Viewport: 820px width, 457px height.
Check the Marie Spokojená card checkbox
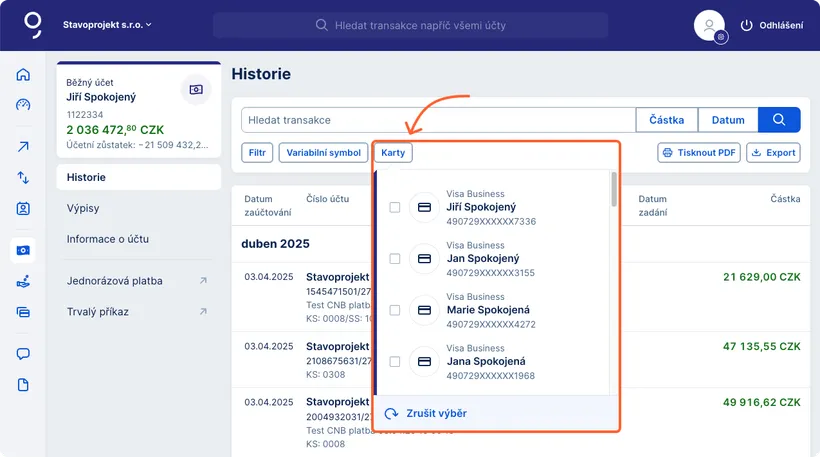click(395, 310)
